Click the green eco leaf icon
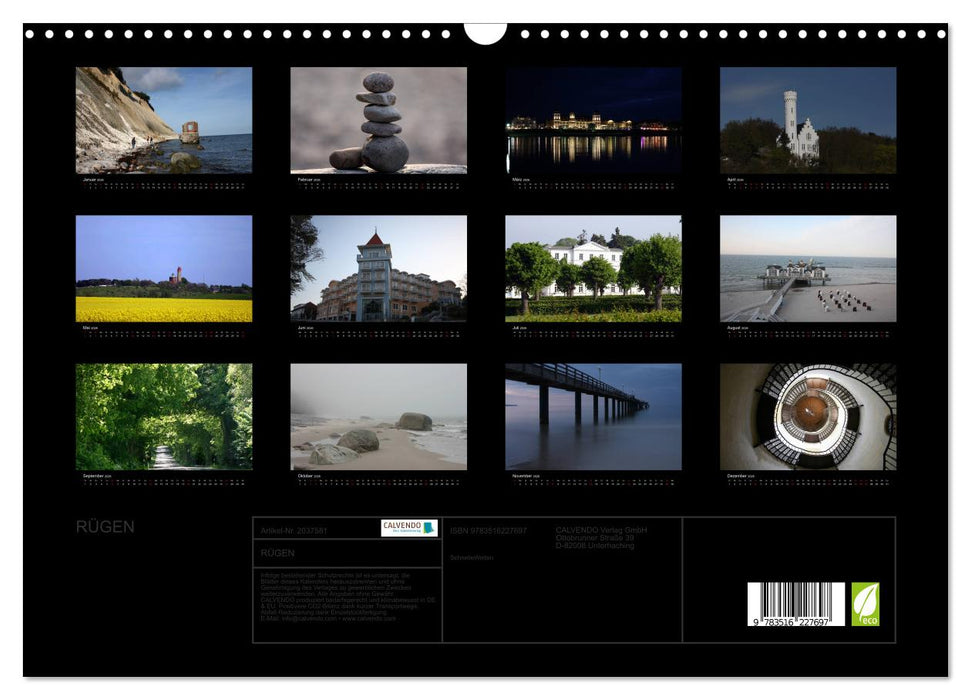The height and width of the screenshot is (700, 971). tap(865, 604)
